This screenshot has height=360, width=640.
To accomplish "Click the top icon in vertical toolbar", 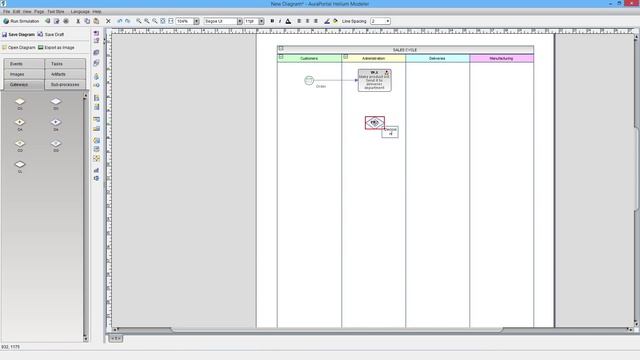I will click(96, 33).
